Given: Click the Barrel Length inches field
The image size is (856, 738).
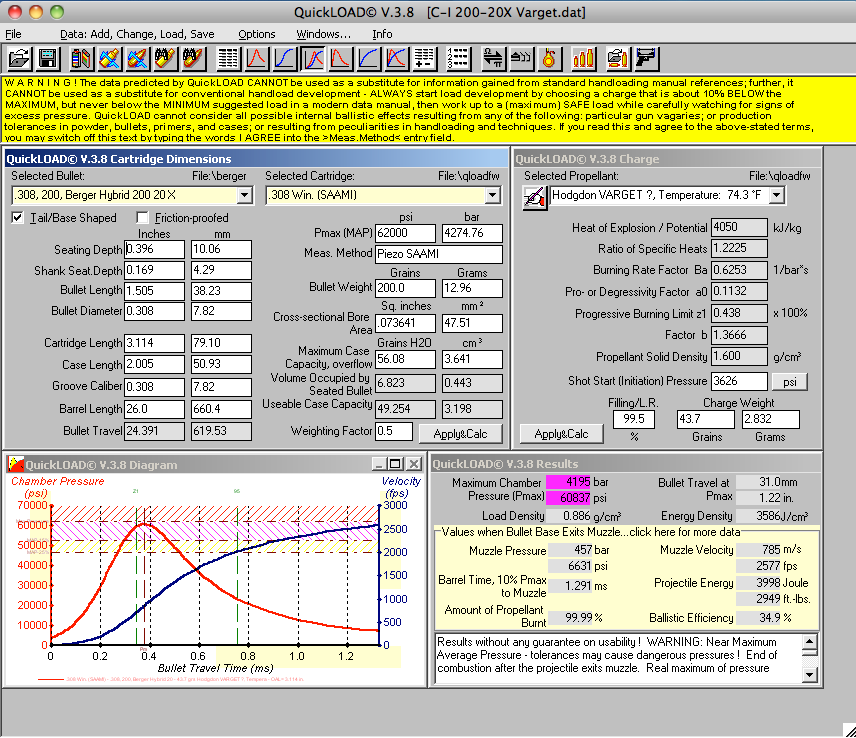Looking at the screenshot, I should pyautogui.click(x=154, y=409).
